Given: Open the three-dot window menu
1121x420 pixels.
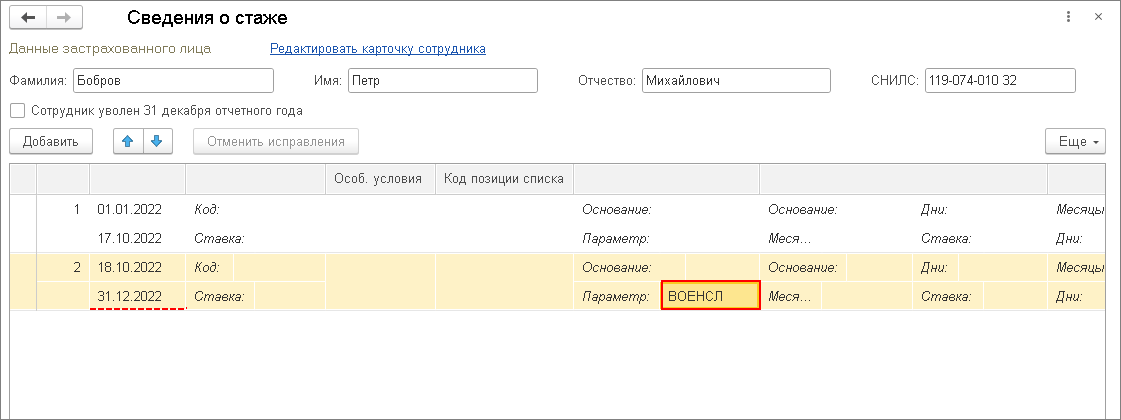Looking at the screenshot, I should [x=1069, y=17].
